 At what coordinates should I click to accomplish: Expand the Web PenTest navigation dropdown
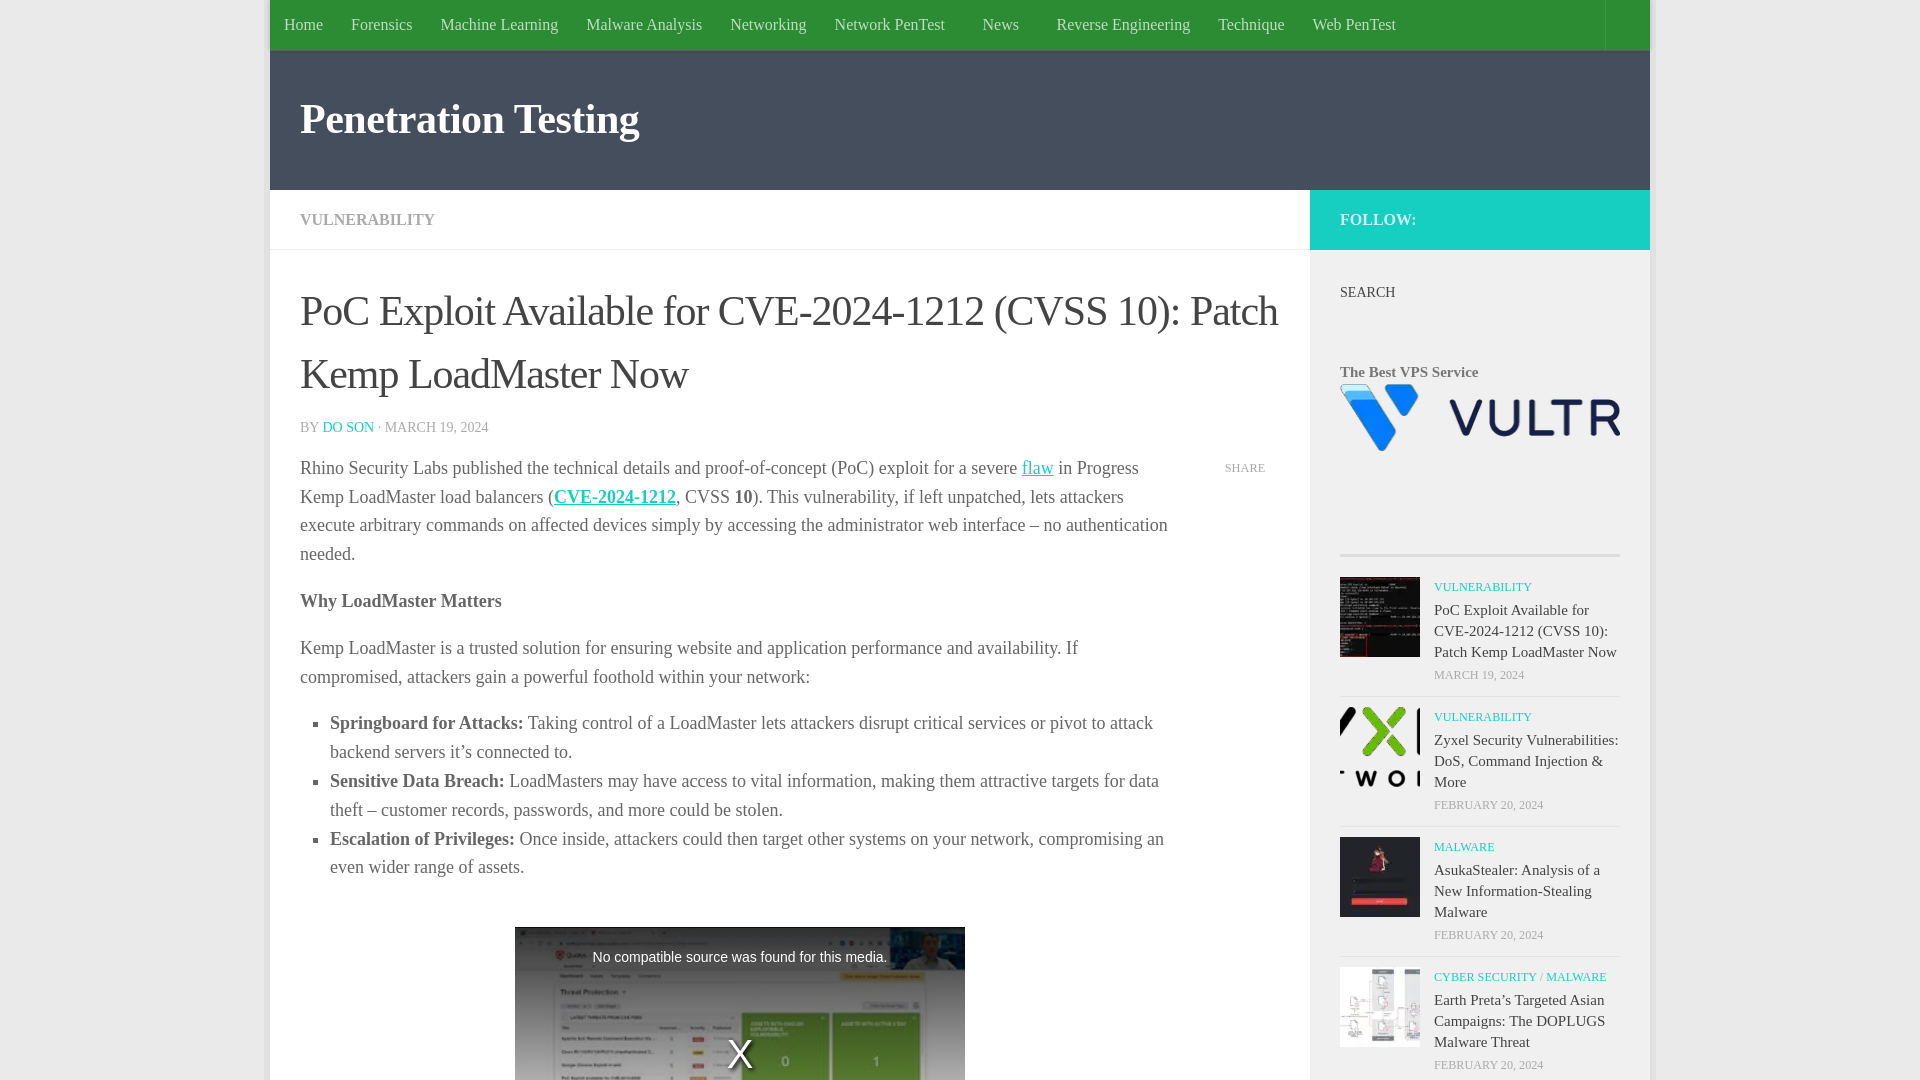coord(1353,24)
